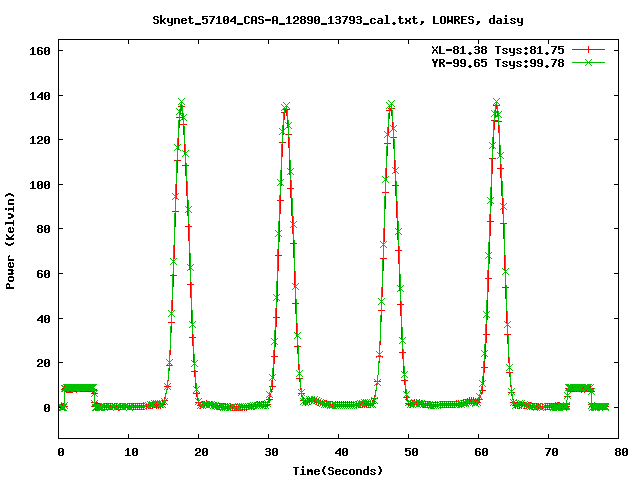Click the x-axis tick label 30
Viewport: 640px width, 480px height.
271,452
